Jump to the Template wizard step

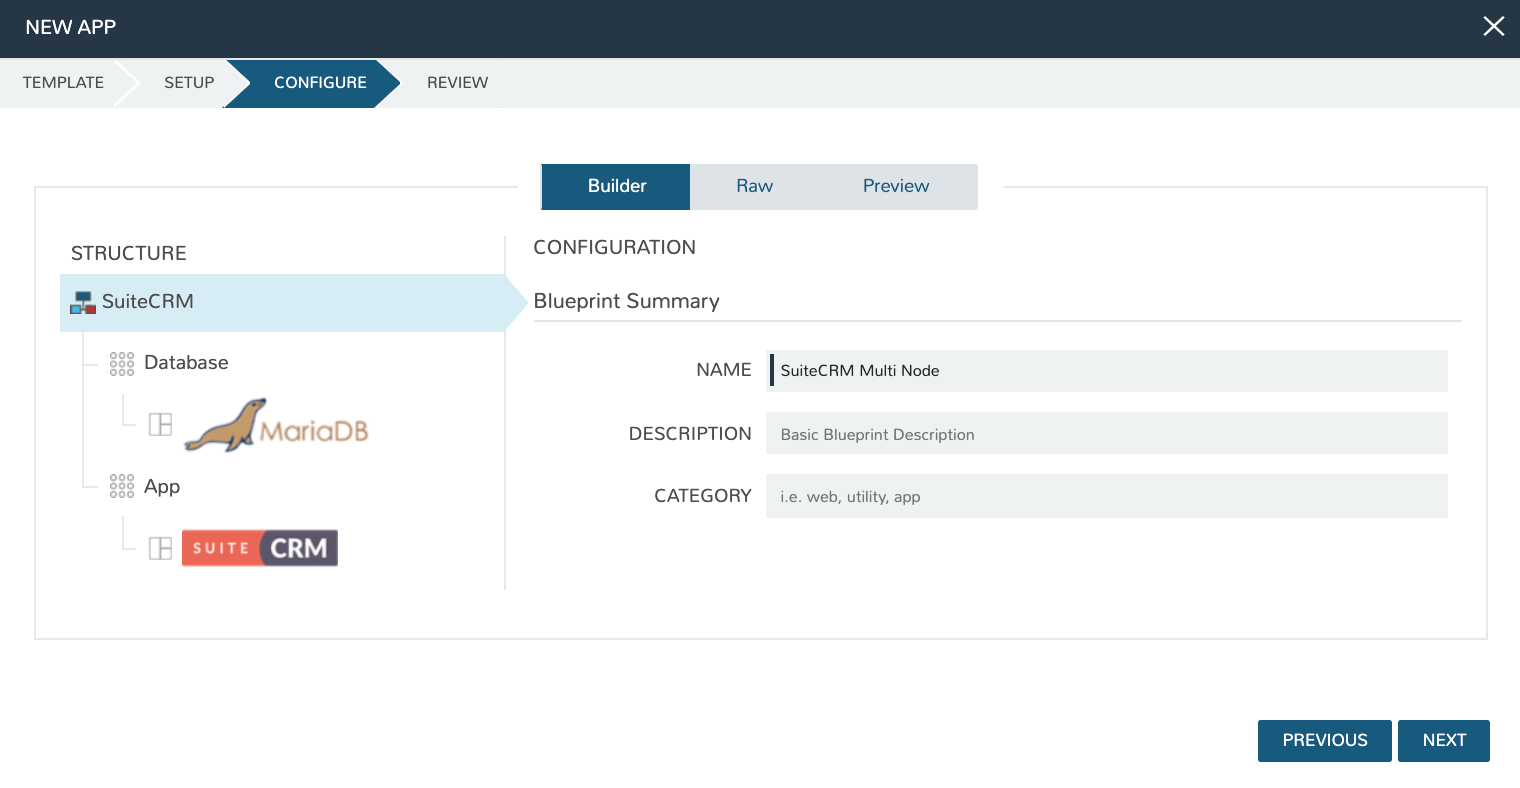(63, 83)
